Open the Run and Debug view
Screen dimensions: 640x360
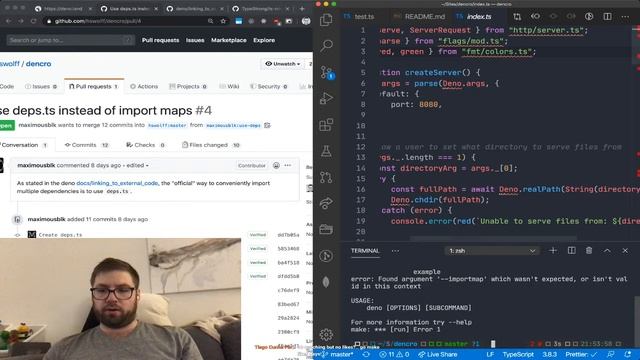pyautogui.click(x=326, y=98)
